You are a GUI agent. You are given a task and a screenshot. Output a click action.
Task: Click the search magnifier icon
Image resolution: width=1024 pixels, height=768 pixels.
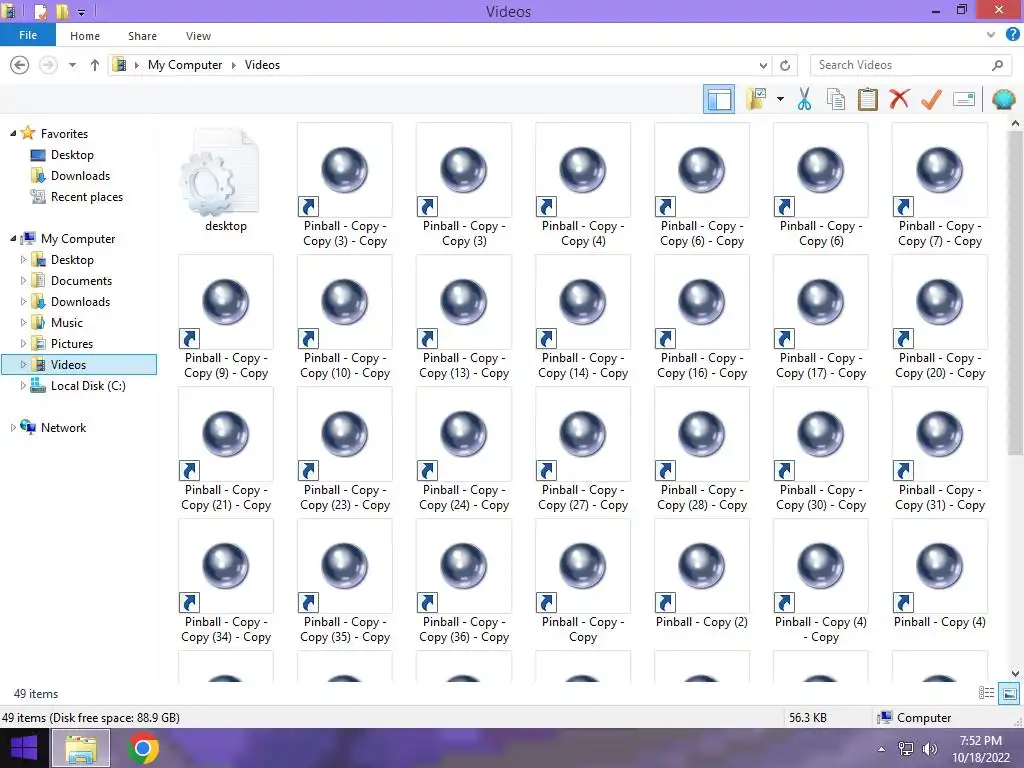click(997, 65)
